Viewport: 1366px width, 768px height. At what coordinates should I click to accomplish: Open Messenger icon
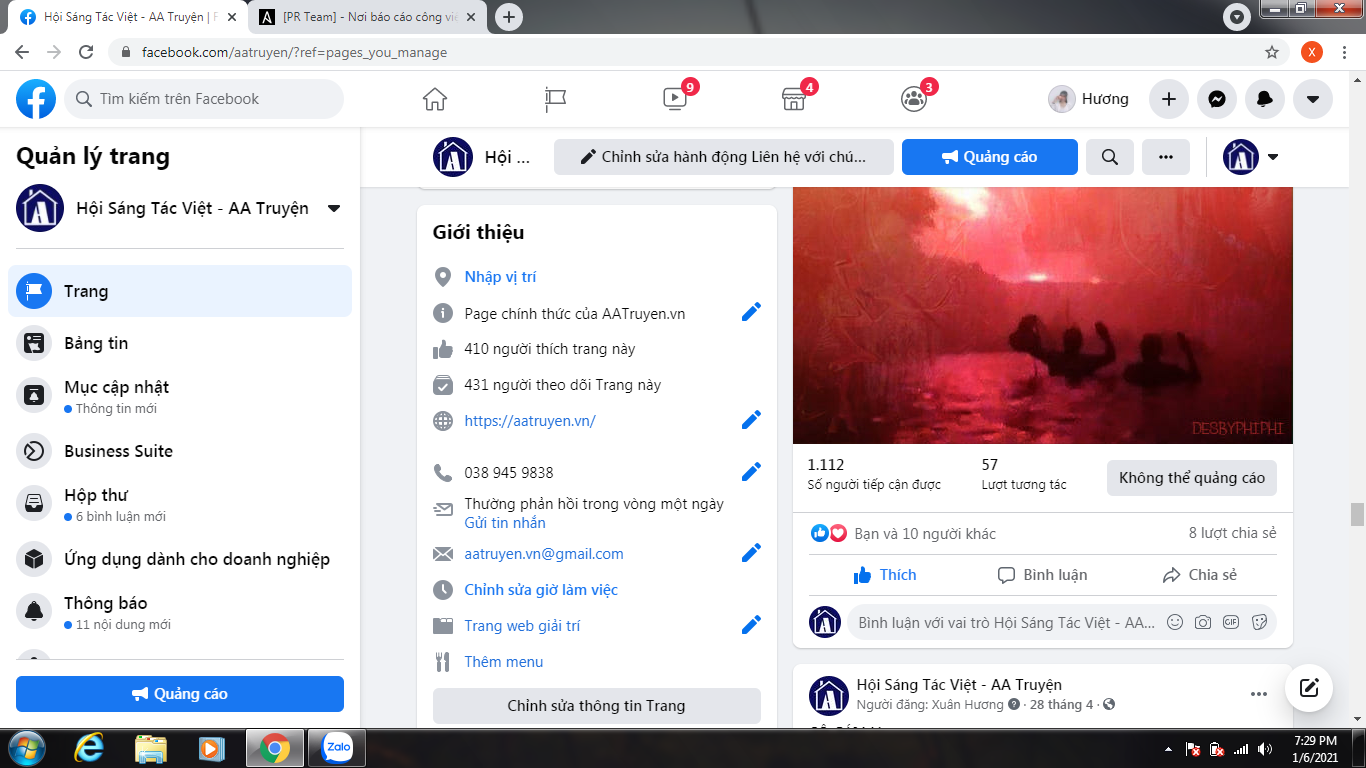[1217, 99]
